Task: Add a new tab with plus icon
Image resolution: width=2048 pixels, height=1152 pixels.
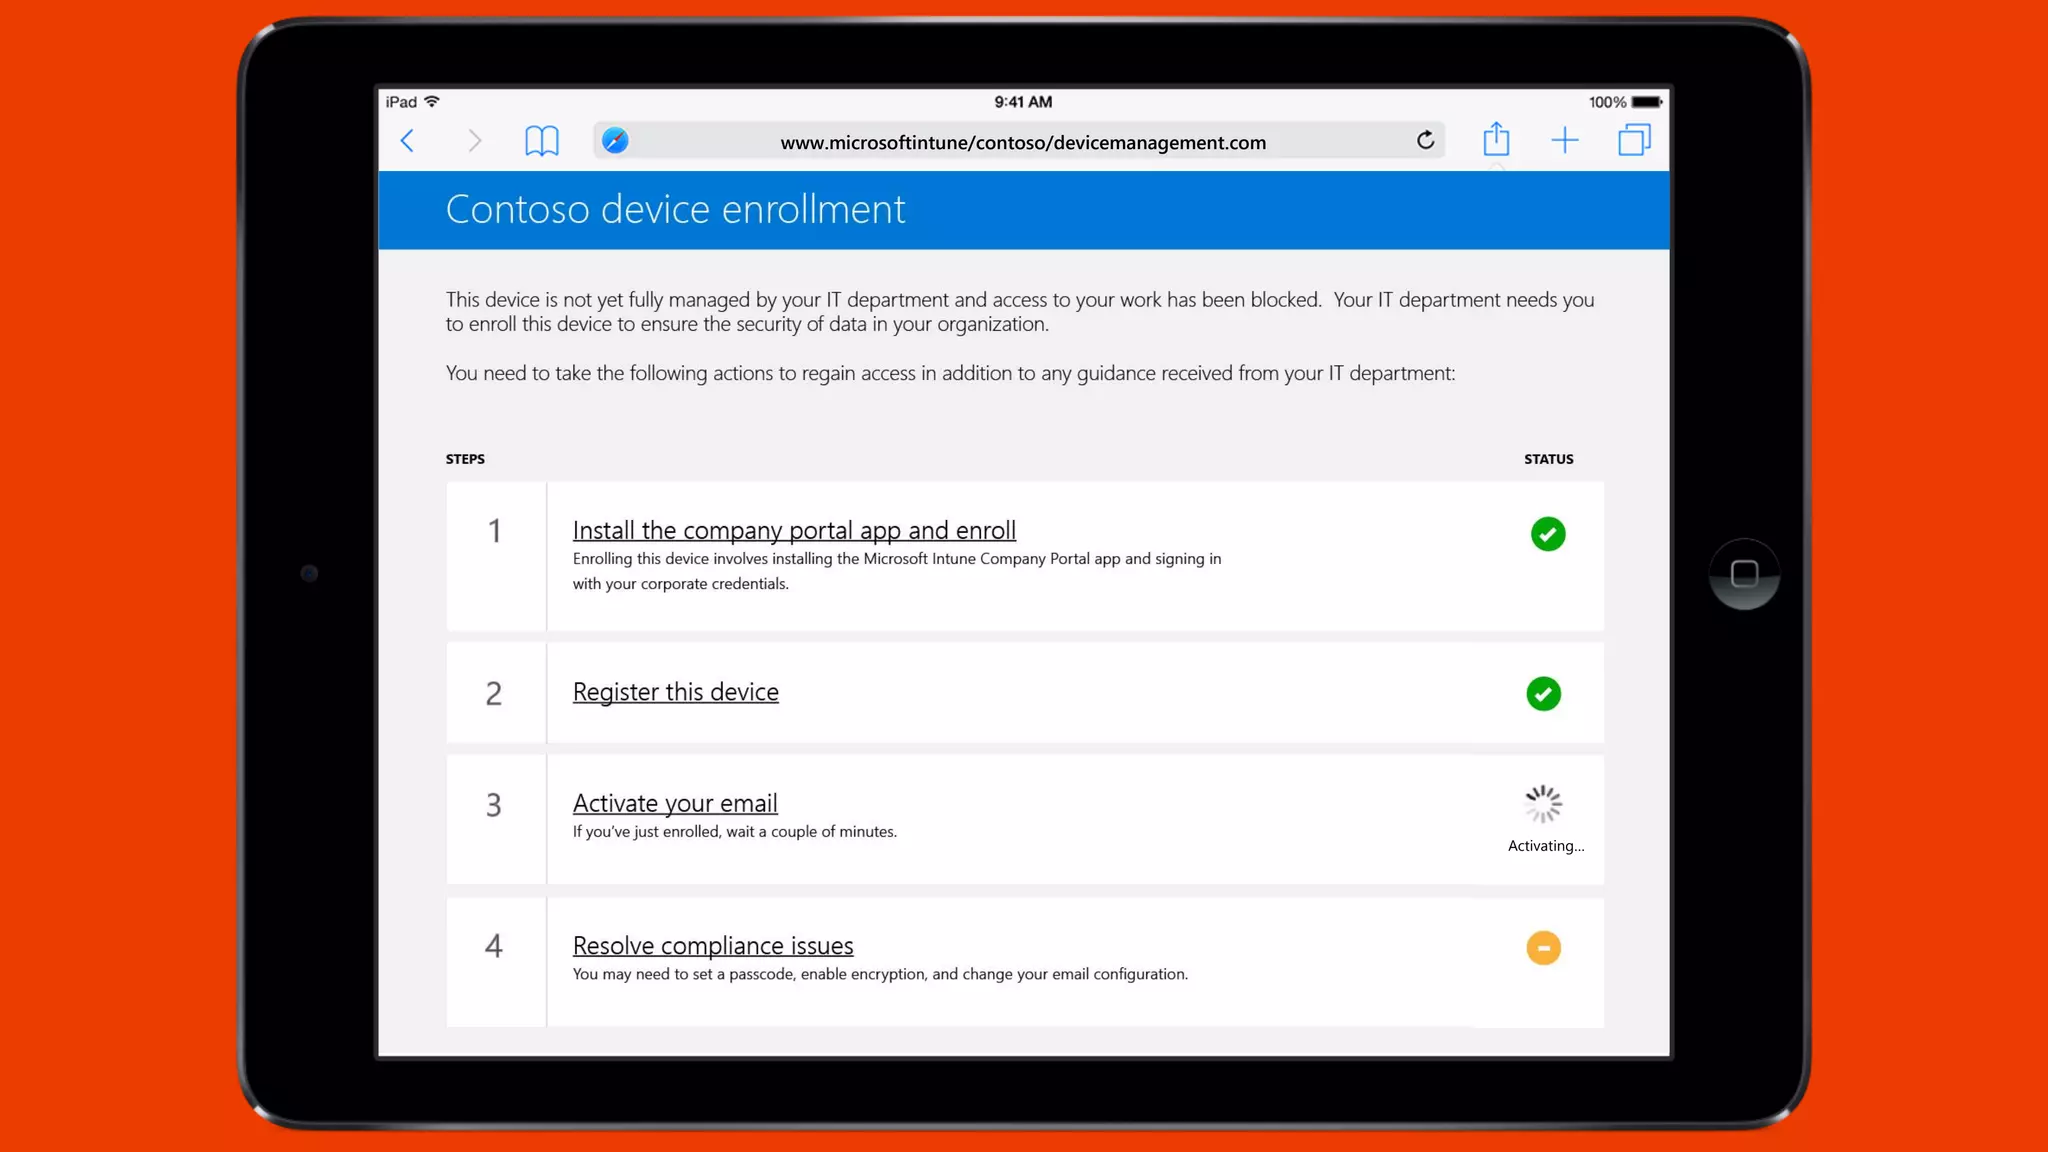Action: (1565, 141)
